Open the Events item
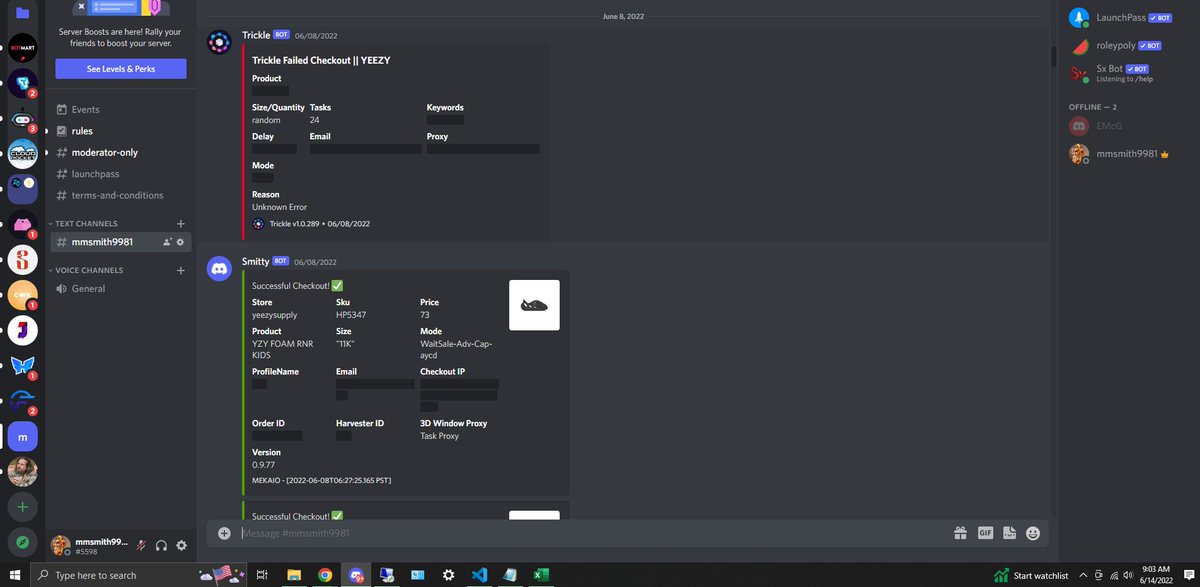The height and width of the screenshot is (587, 1200). point(118,110)
